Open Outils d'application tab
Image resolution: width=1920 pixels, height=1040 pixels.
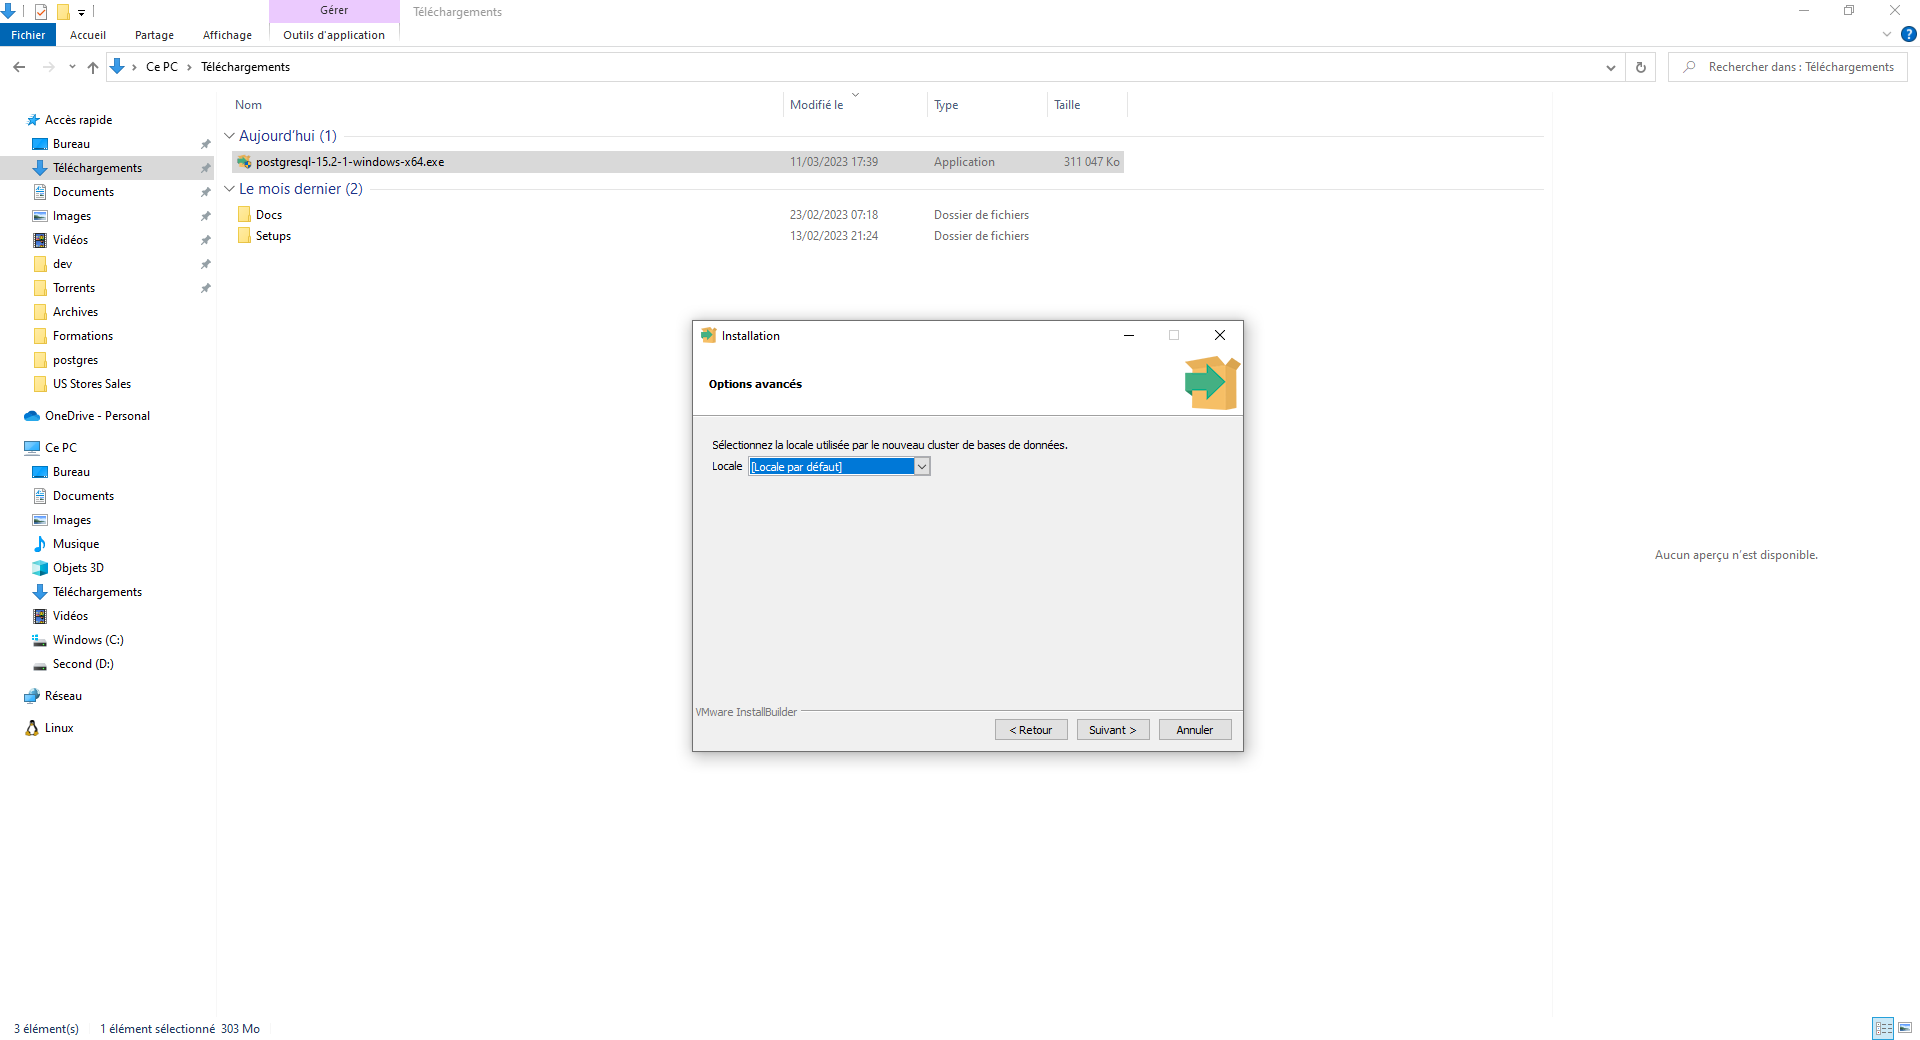[x=334, y=35]
